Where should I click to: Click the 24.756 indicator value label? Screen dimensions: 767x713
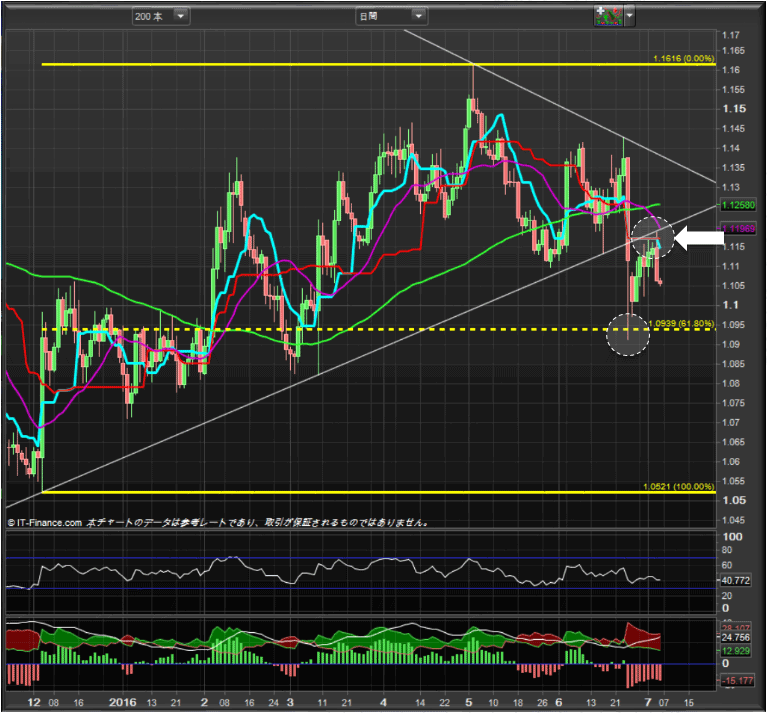coord(735,637)
